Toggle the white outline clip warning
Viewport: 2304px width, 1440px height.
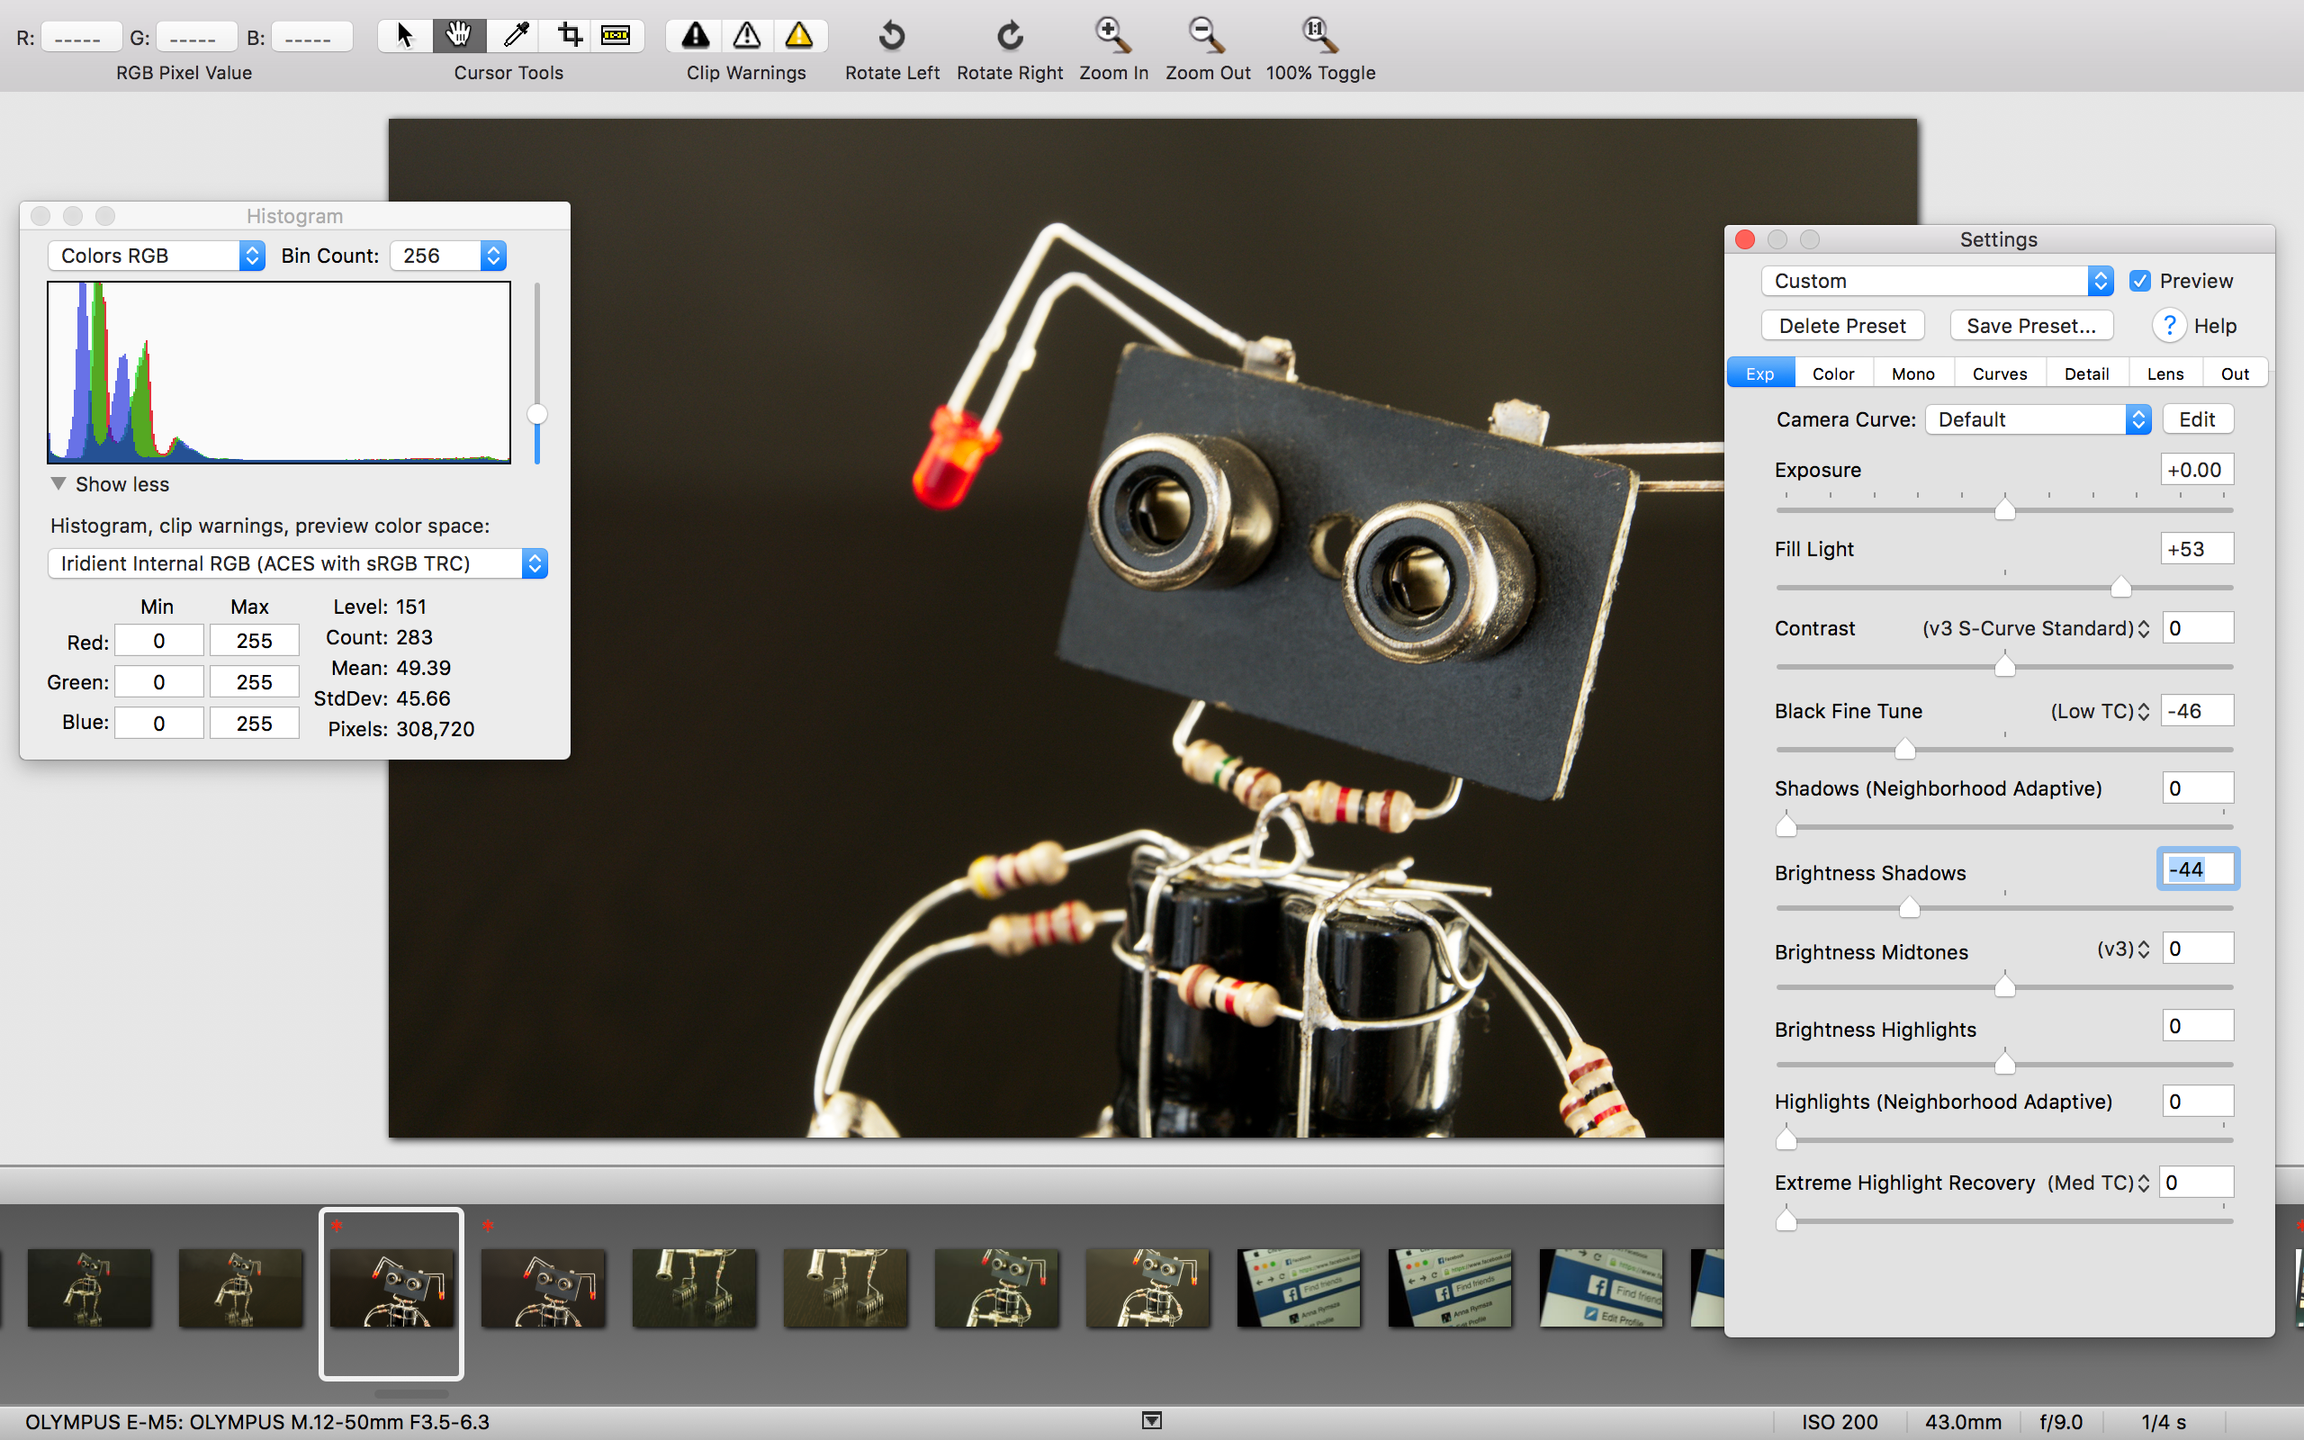click(747, 36)
